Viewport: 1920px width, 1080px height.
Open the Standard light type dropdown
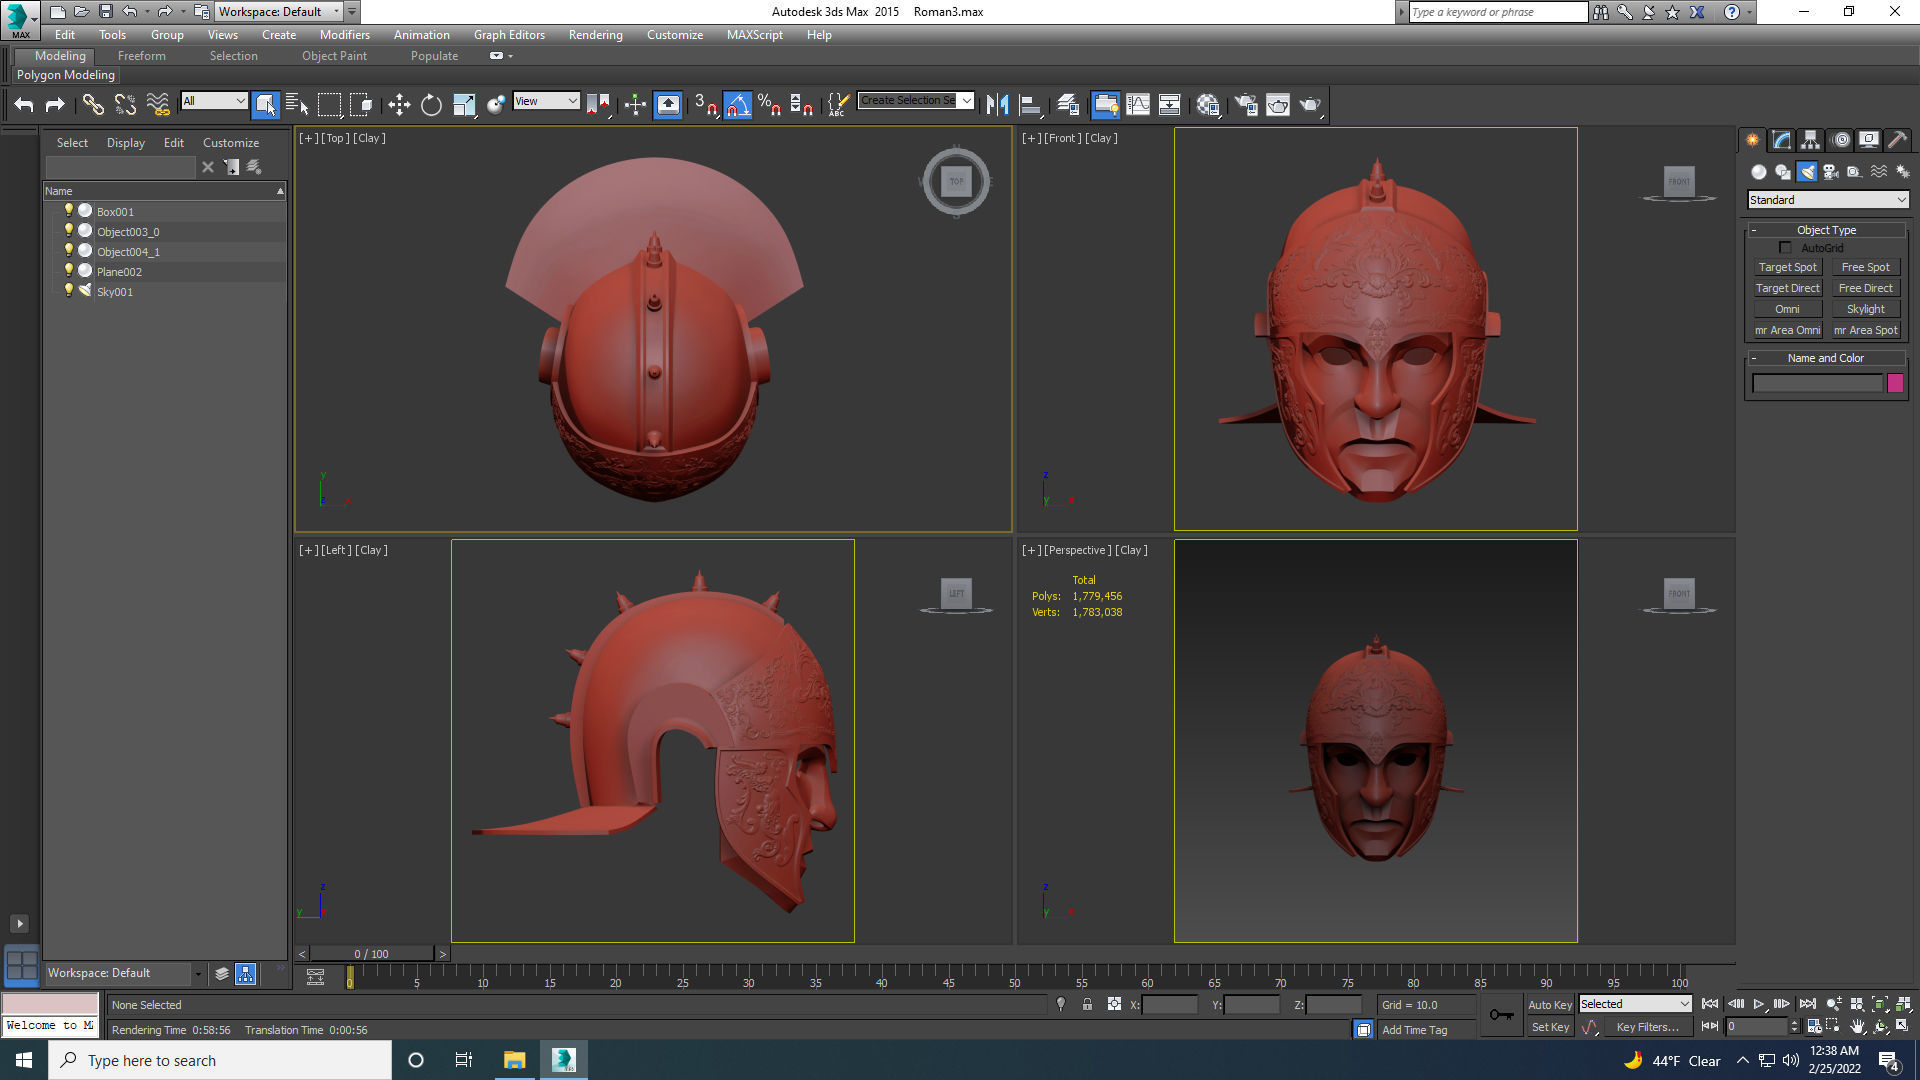click(x=1828, y=200)
